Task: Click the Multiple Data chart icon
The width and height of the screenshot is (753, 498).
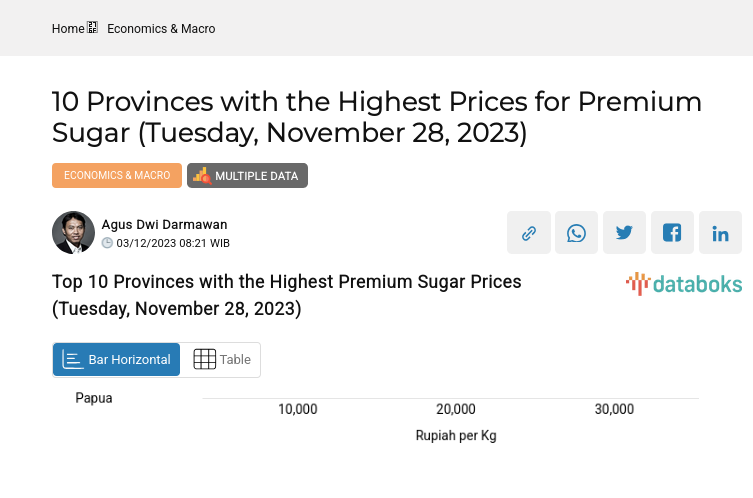Action: pos(202,176)
